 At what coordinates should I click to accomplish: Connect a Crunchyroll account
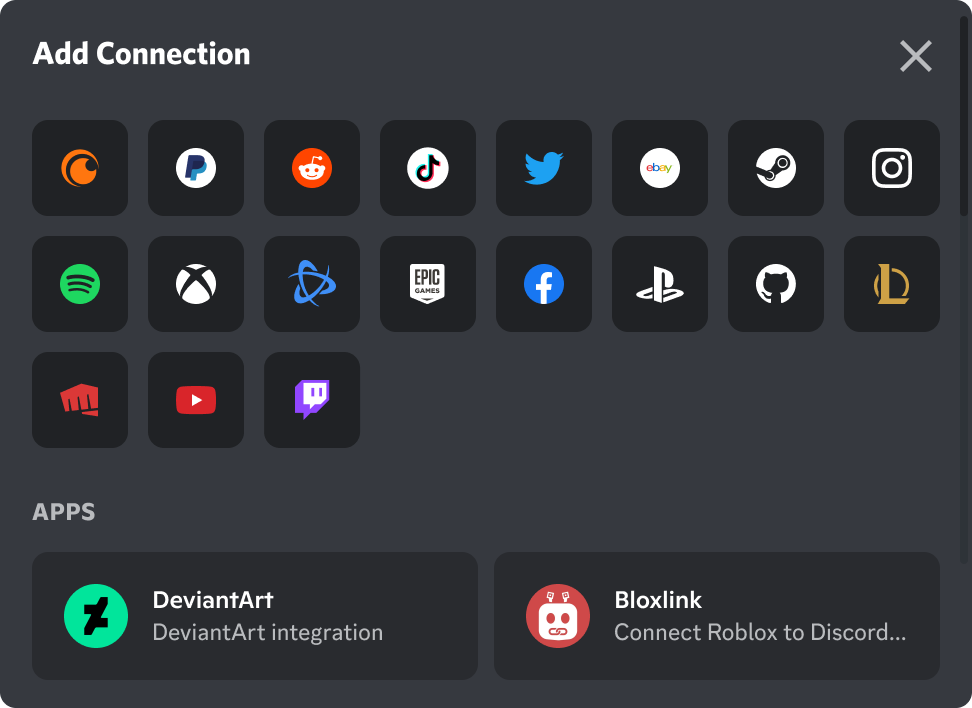pyautogui.click(x=80, y=168)
